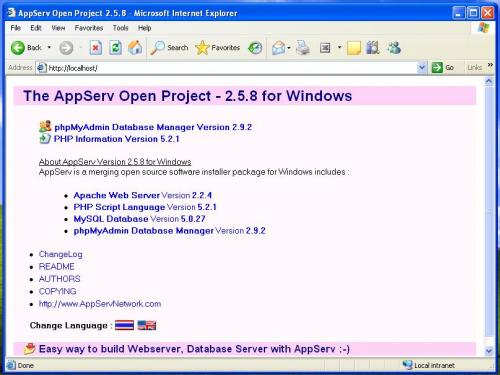Open the View menu
The image size is (500, 375).
(x=58, y=28)
